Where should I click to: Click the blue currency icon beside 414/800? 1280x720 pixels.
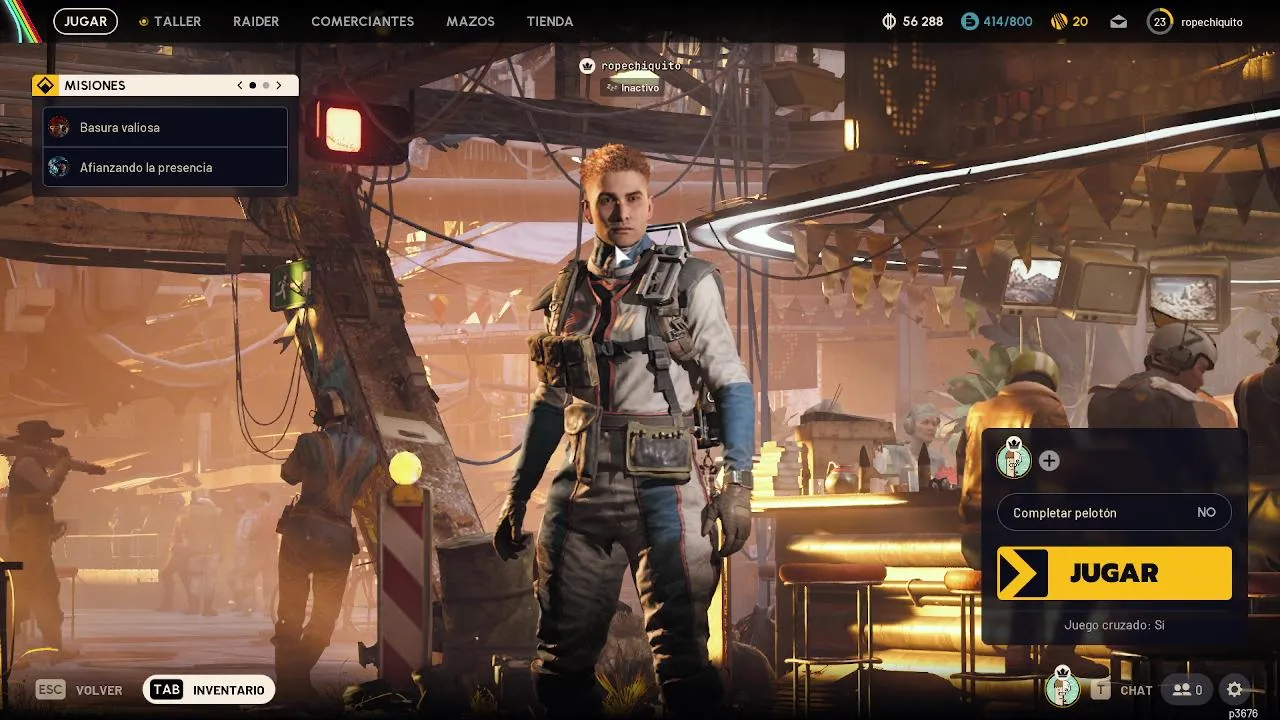969,21
